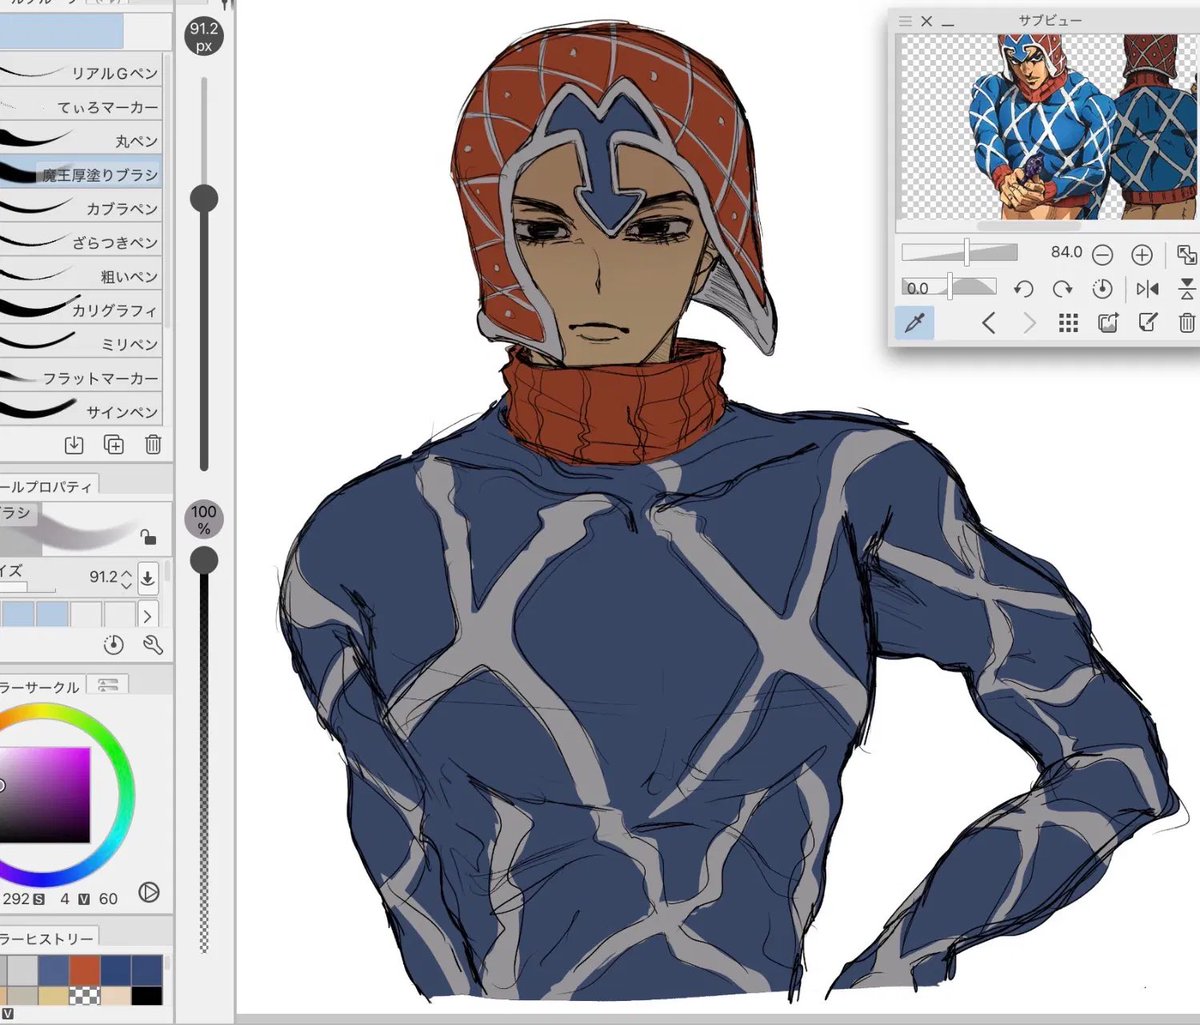Viewport: 1200px width, 1025px height.
Task: Toggle flip vertical in Sub View
Action: point(1187,289)
